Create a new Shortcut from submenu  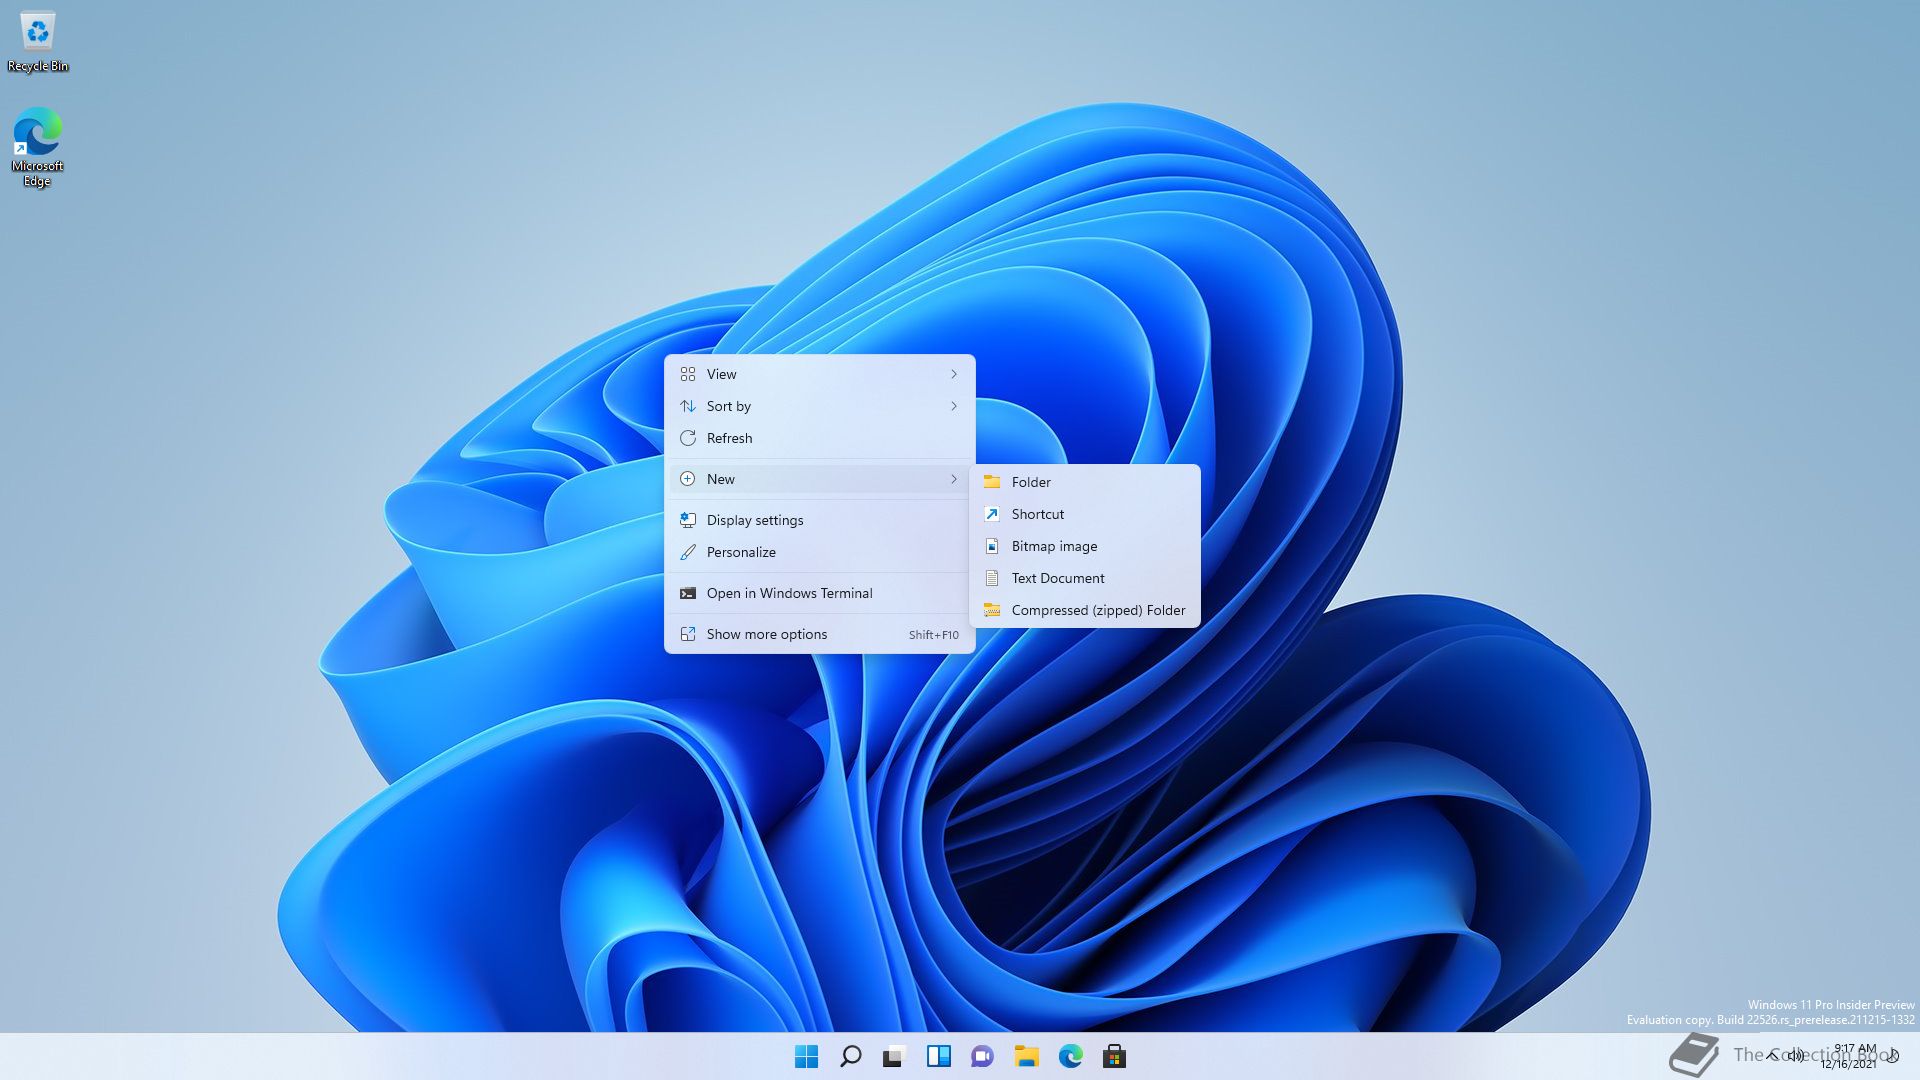click(x=1085, y=514)
